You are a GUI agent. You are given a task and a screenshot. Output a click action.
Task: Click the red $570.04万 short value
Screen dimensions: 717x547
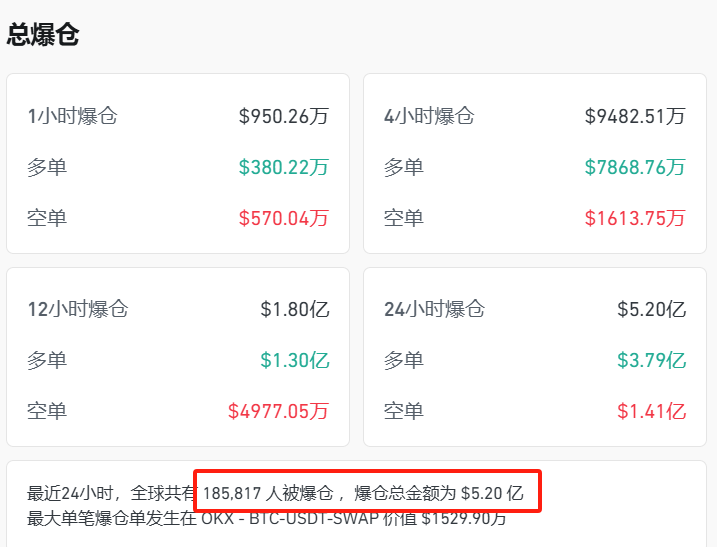tap(284, 217)
